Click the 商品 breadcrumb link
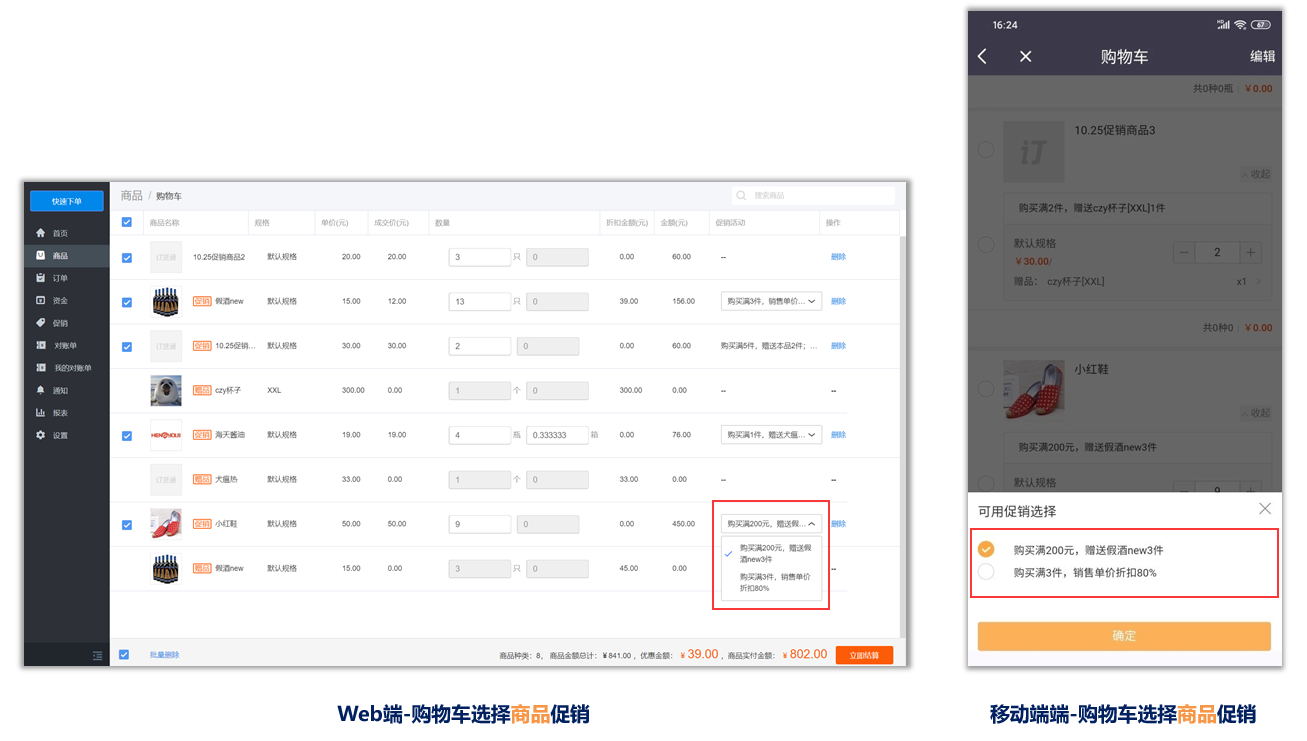The width and height of the screenshot is (1307, 741). (132, 196)
